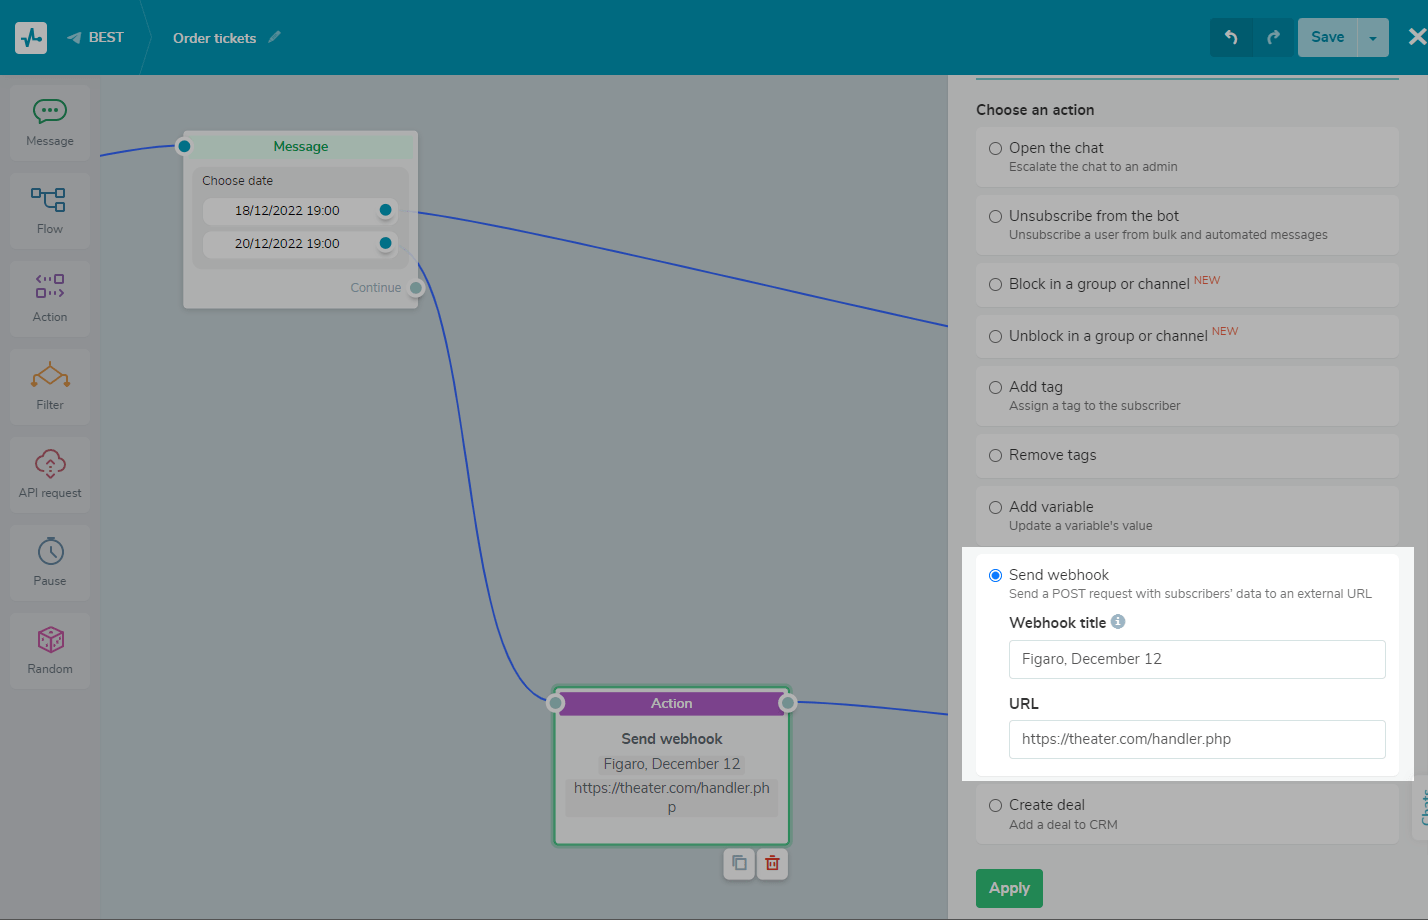
Task: Click the undo arrow in top bar
Action: pos(1231,37)
